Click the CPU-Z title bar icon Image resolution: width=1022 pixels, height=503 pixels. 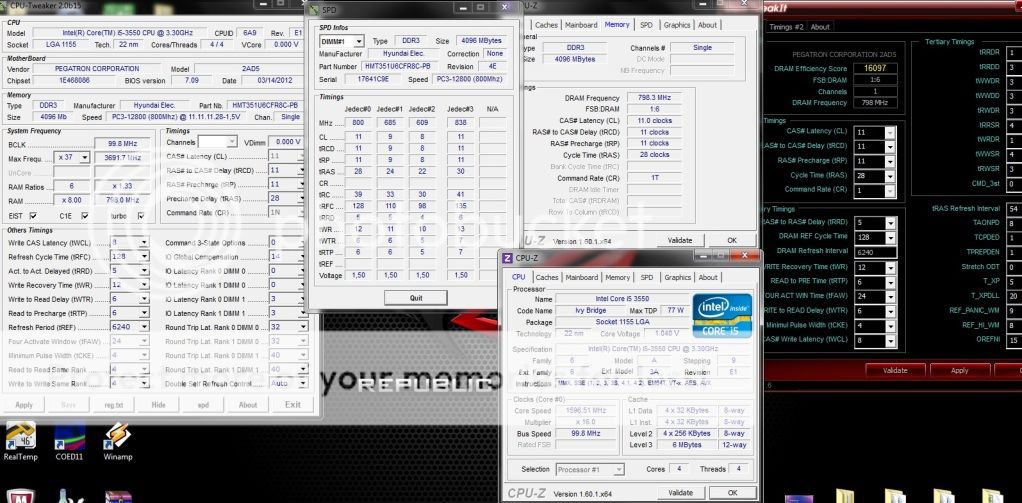(507, 259)
